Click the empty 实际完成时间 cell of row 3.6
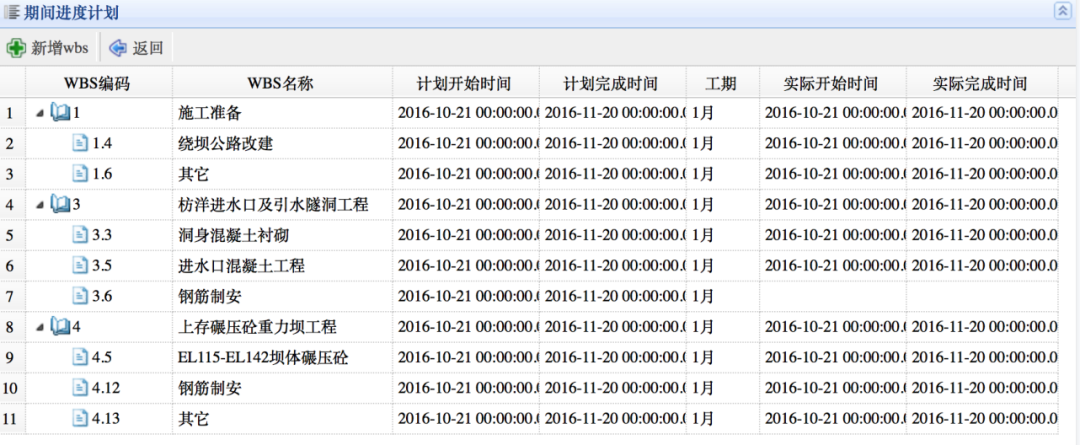The height and width of the screenshot is (445, 1080). click(x=982, y=296)
